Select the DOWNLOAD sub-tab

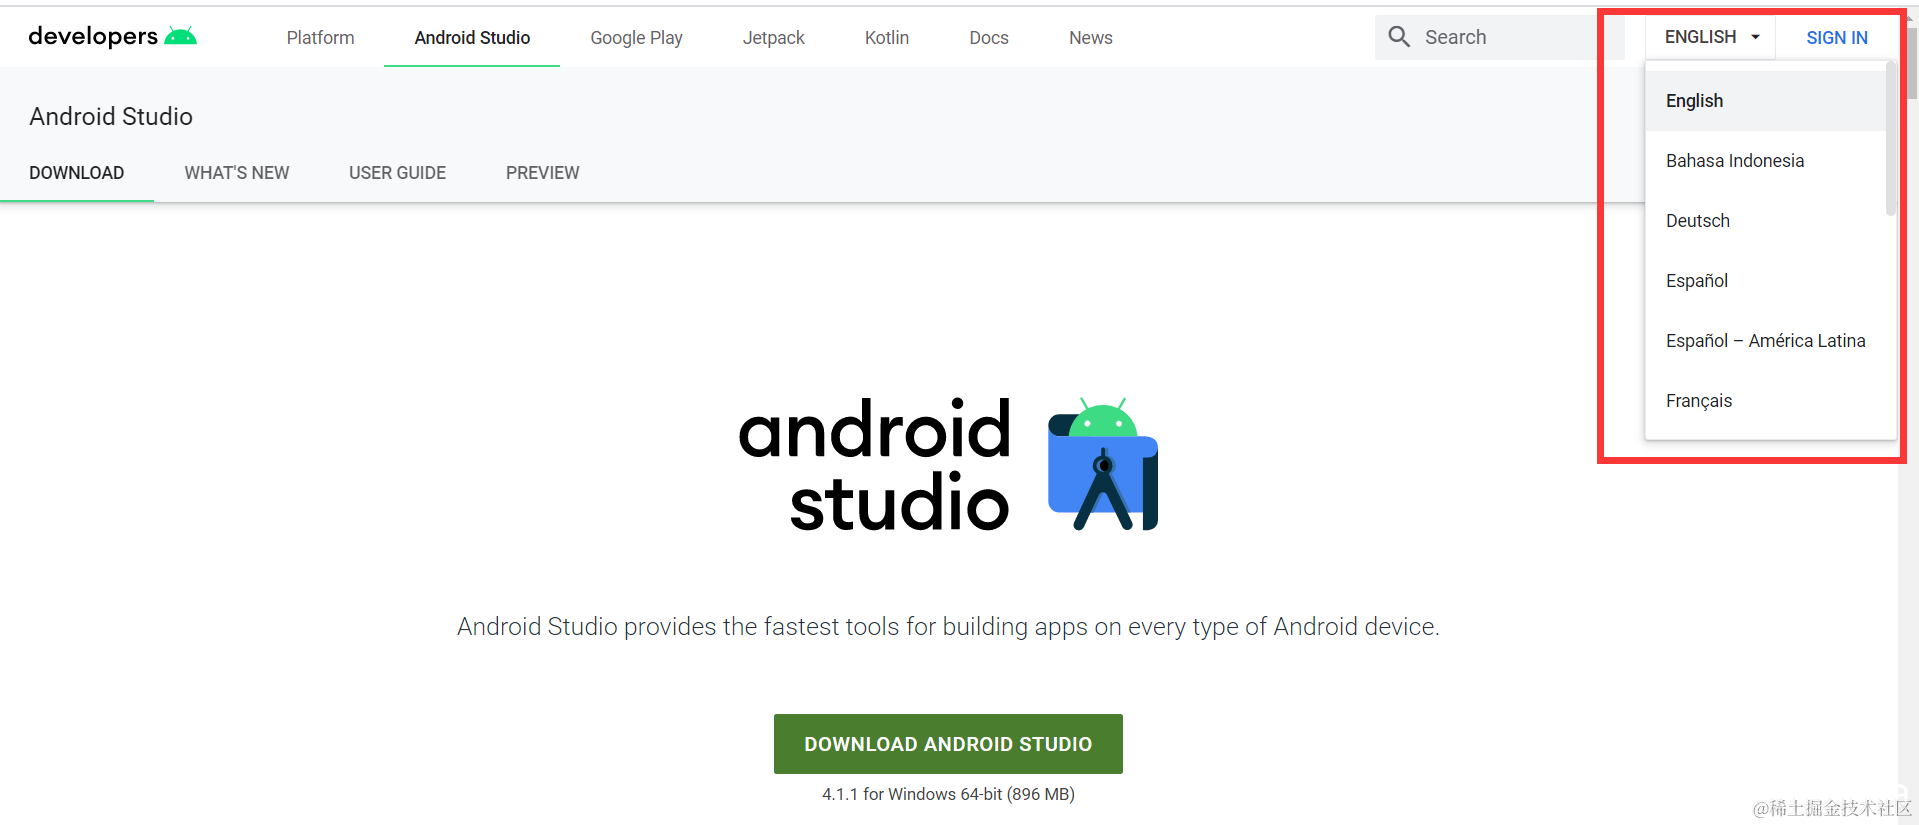[x=77, y=173]
